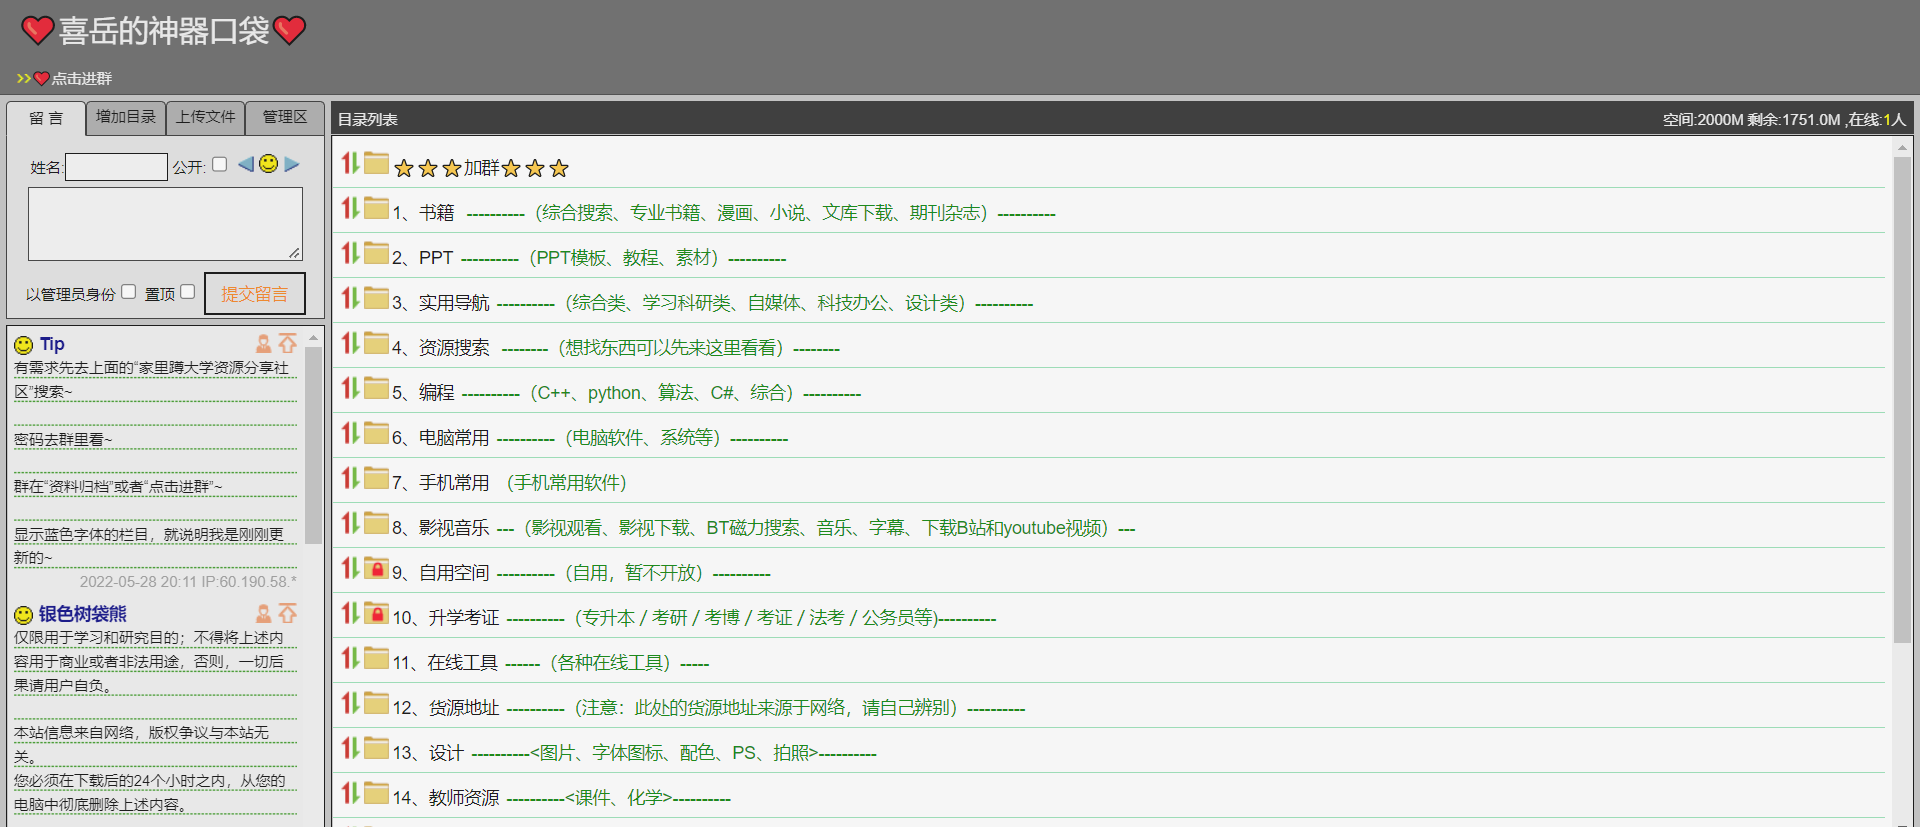The width and height of the screenshot is (1920, 827).
Task: Click the user icon on Tip message
Action: 264,344
